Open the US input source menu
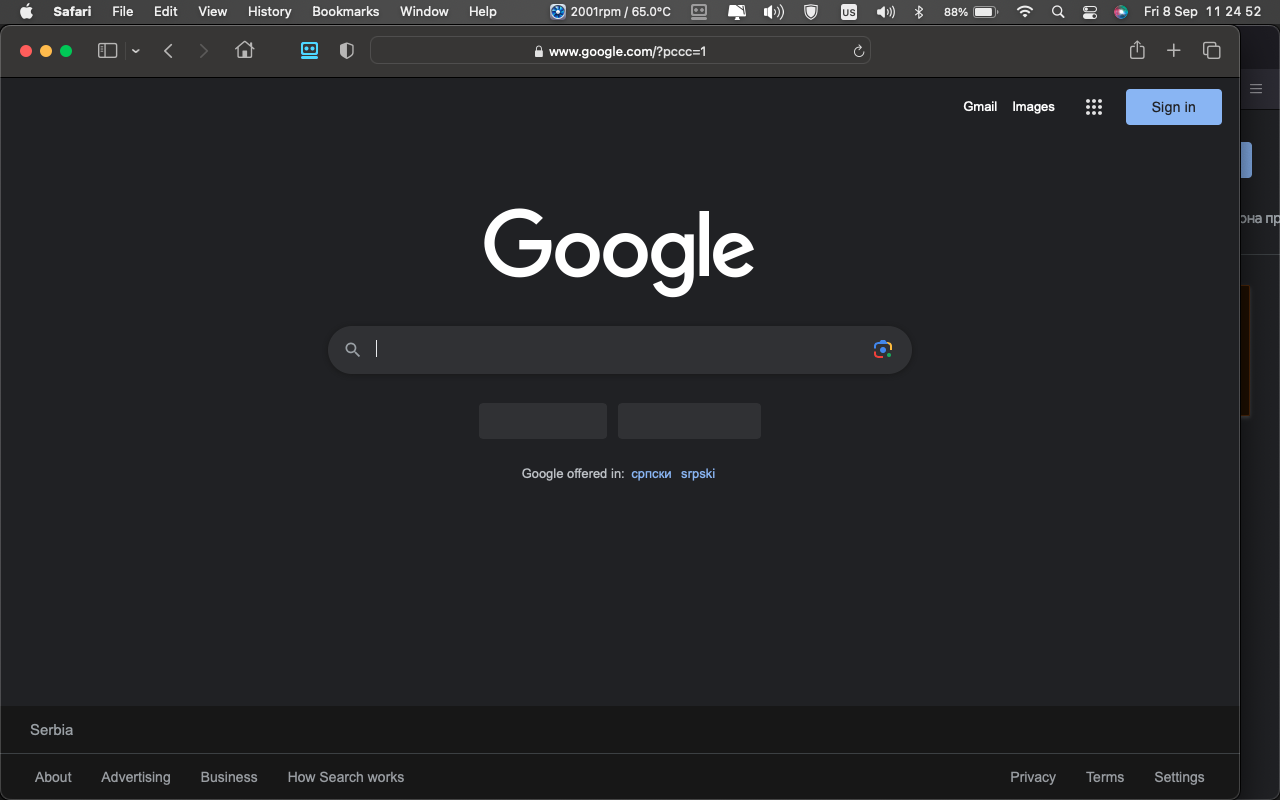 pos(849,12)
